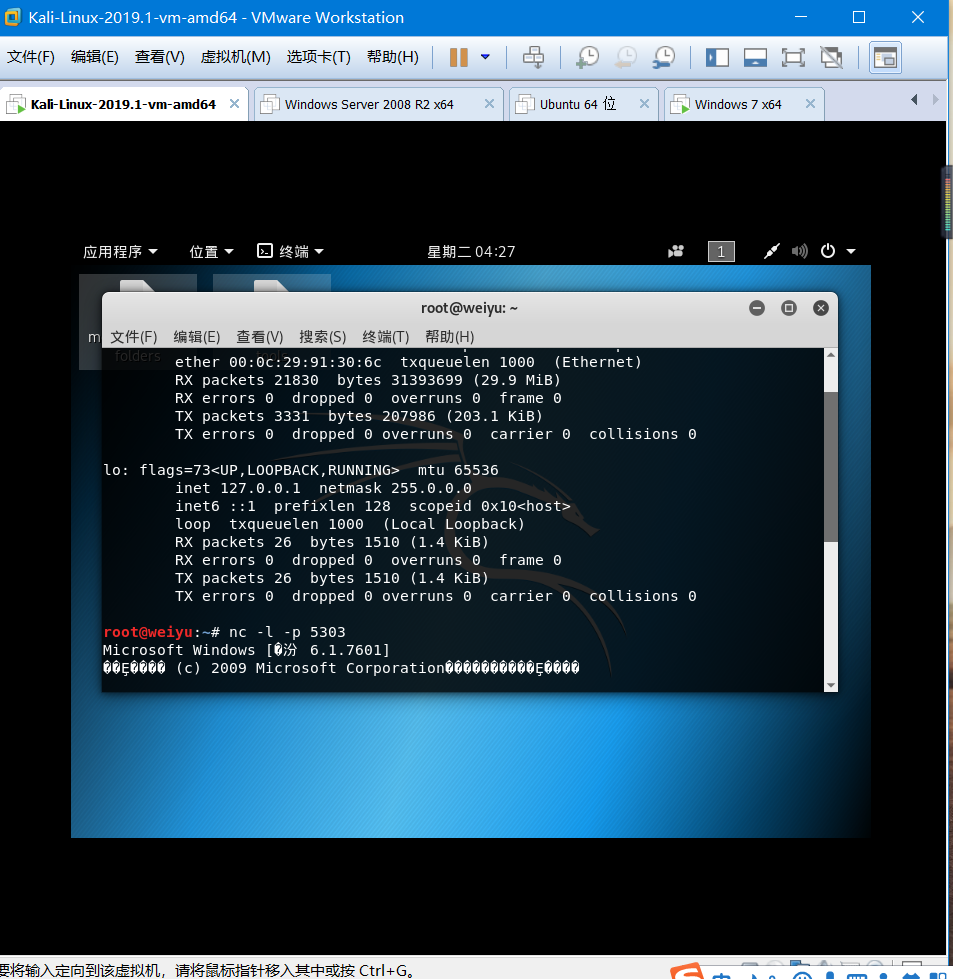The width and height of the screenshot is (953, 979).
Task: Open VMware 查看(V) menu
Action: point(159,57)
